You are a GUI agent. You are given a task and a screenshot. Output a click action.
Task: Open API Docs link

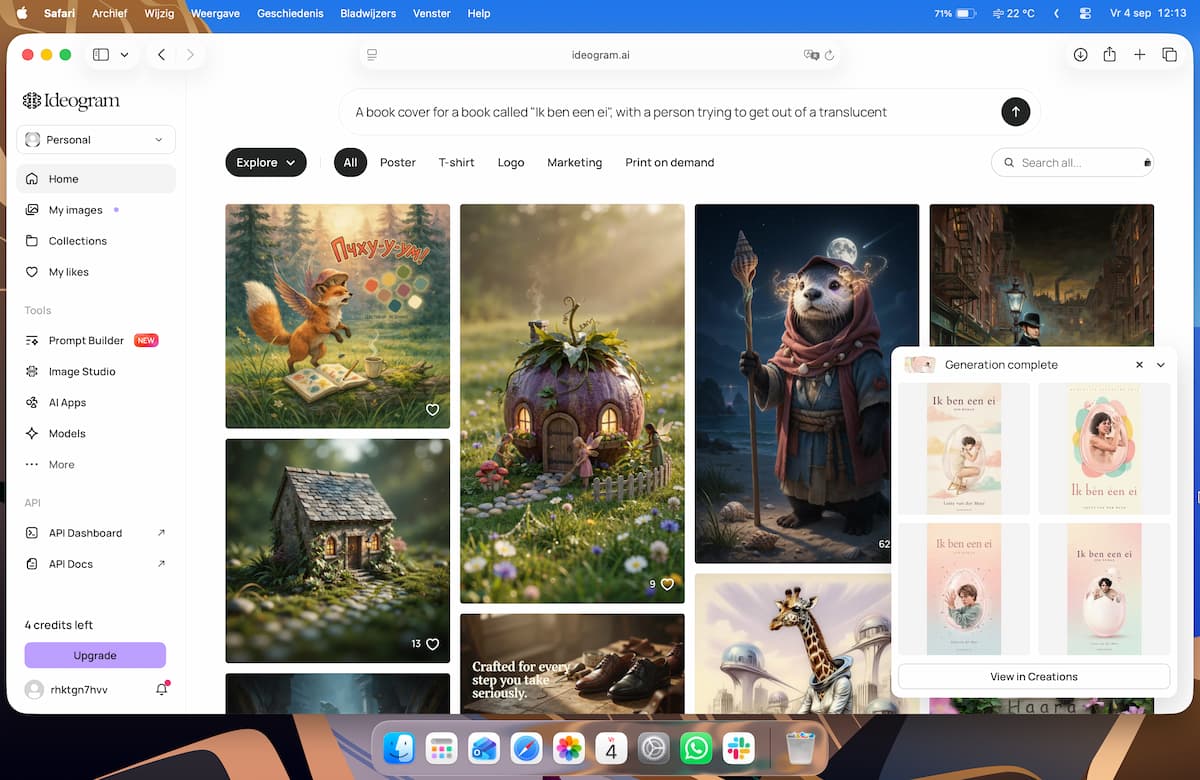click(96, 564)
